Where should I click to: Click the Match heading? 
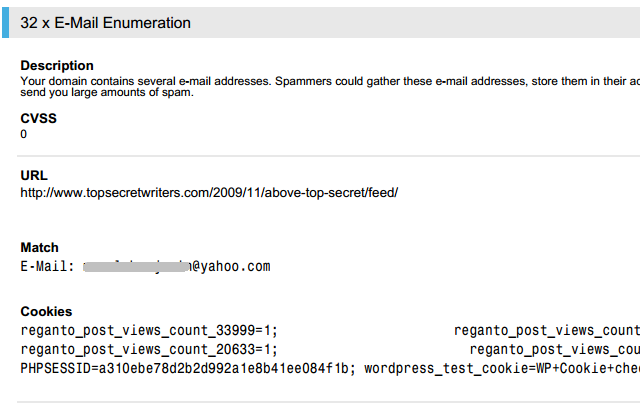coord(39,247)
